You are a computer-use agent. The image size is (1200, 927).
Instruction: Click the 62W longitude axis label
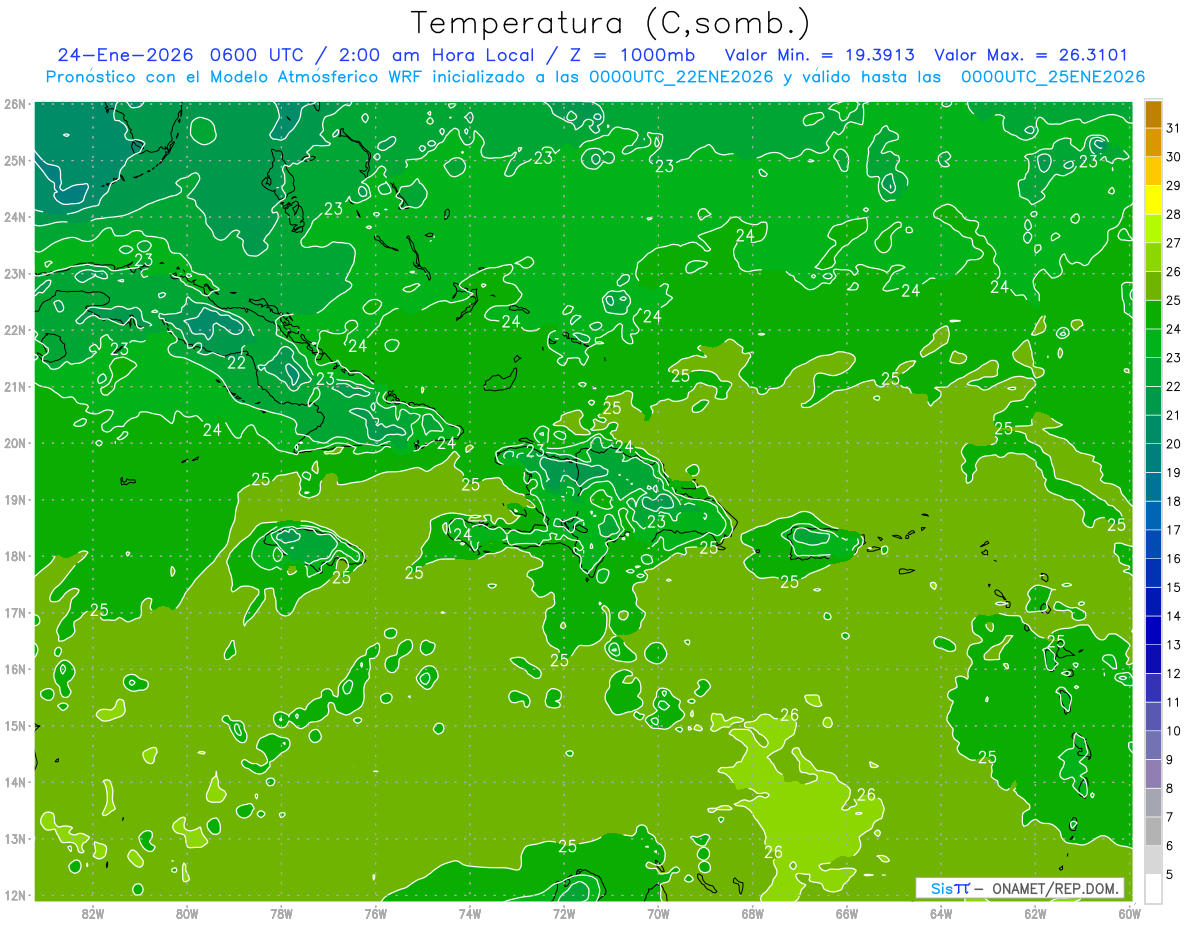[x=1035, y=912]
